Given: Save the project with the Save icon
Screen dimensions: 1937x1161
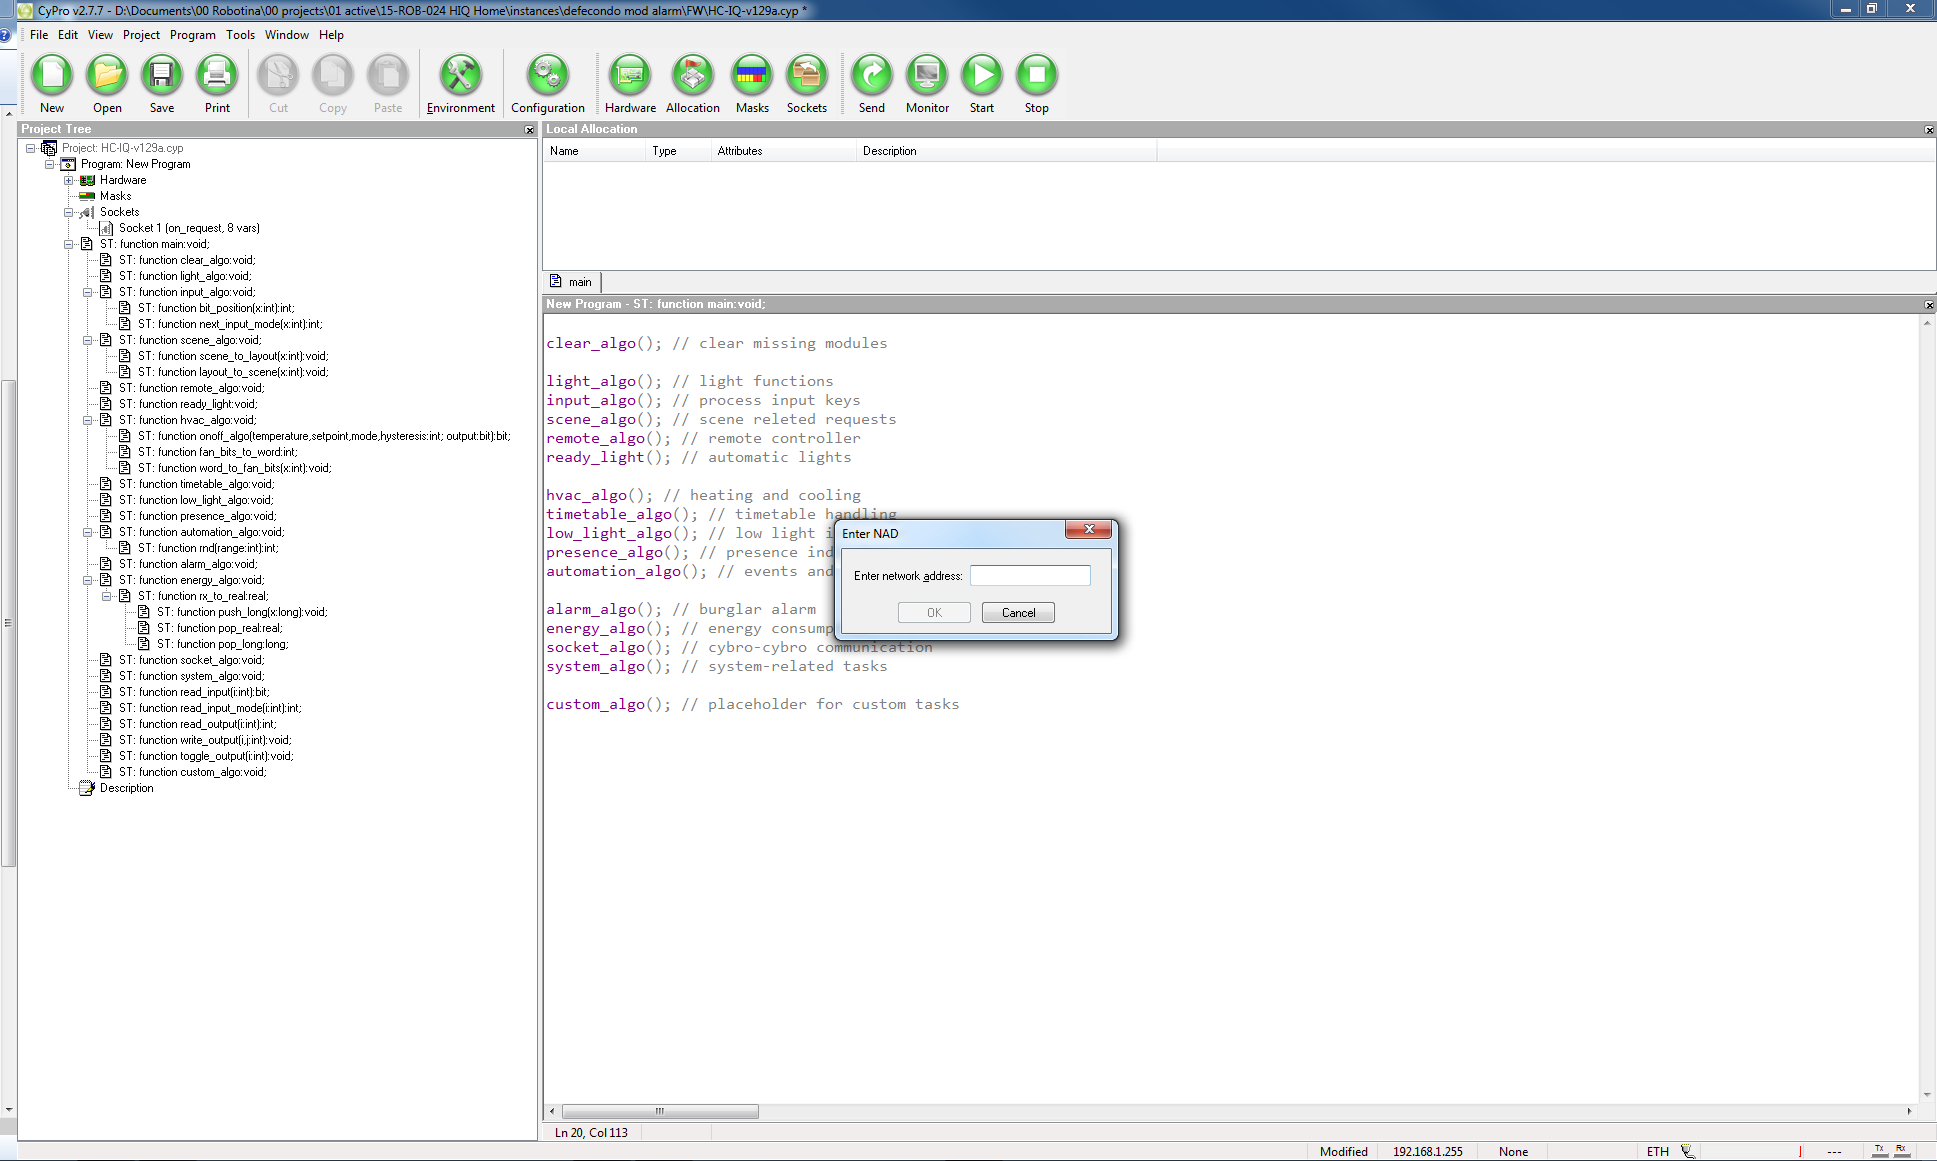Looking at the screenshot, I should [161, 76].
